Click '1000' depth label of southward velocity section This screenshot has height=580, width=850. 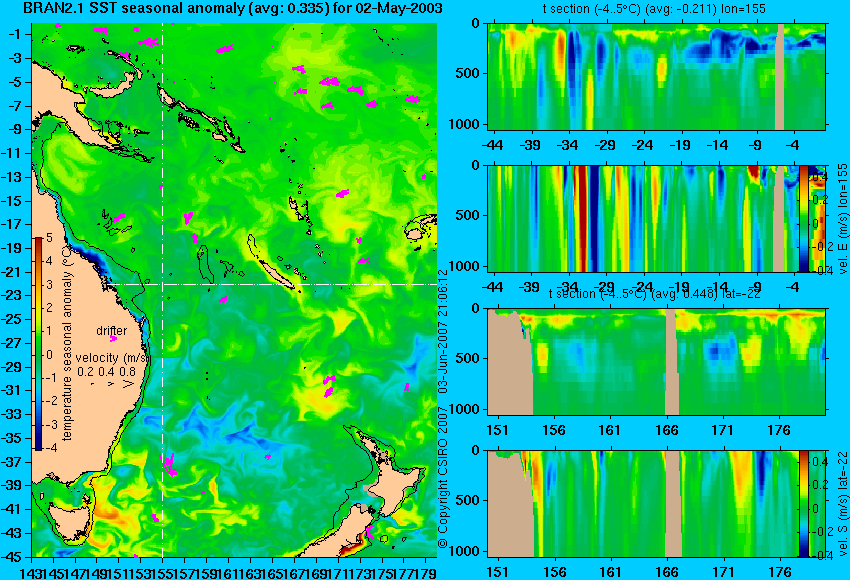click(465, 551)
